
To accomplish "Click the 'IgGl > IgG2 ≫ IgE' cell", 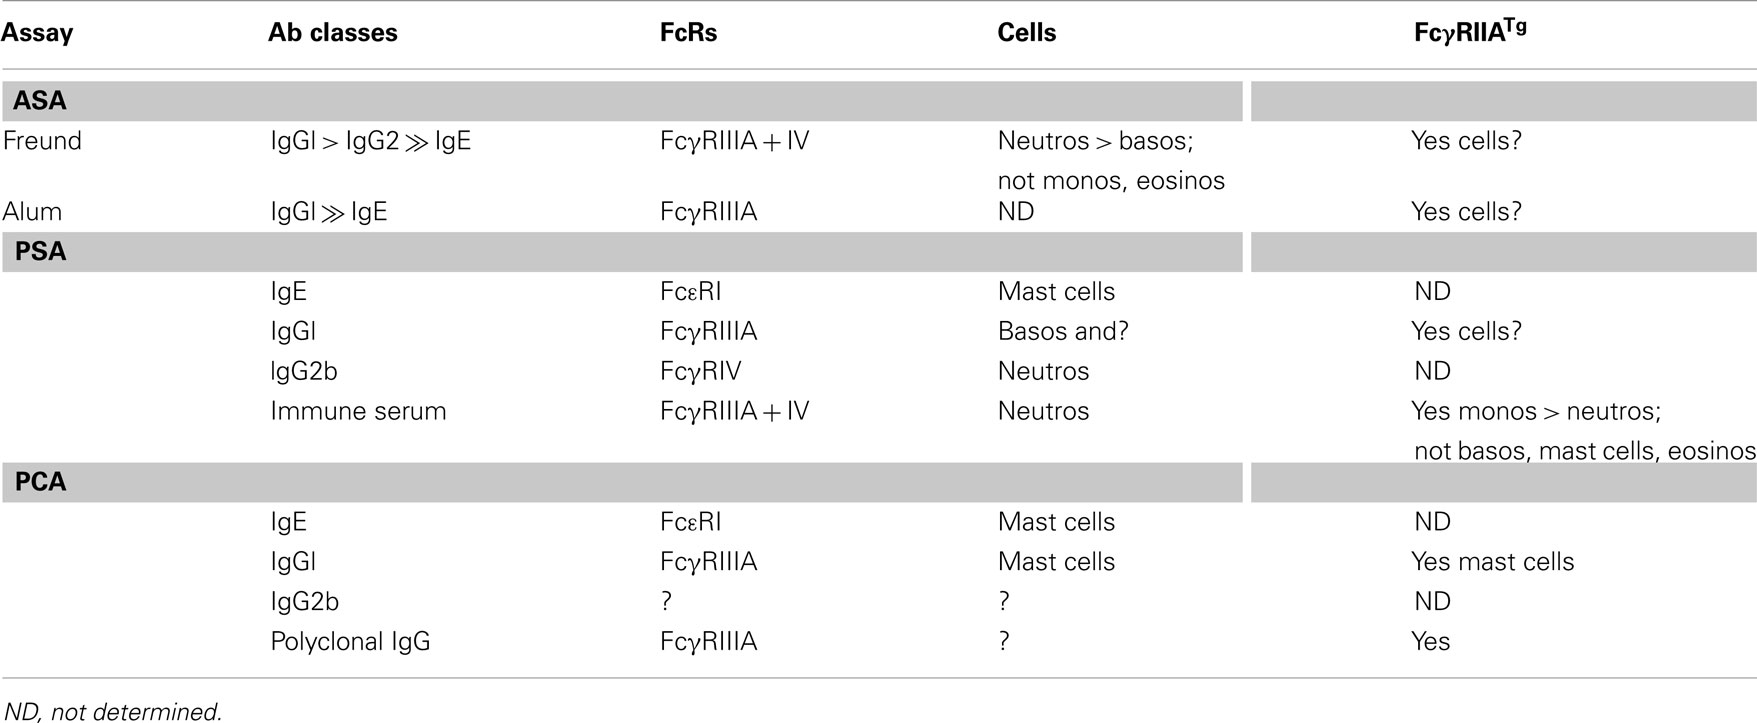I will 370,141.
